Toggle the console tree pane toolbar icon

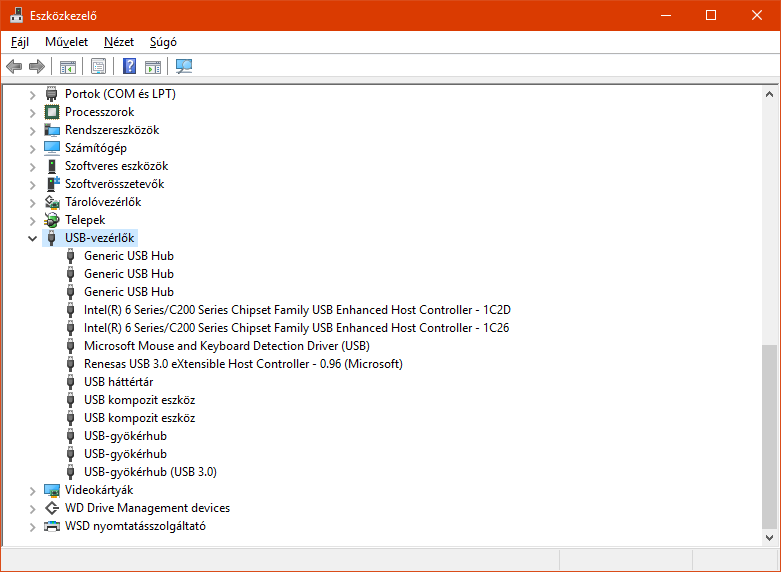click(68, 66)
